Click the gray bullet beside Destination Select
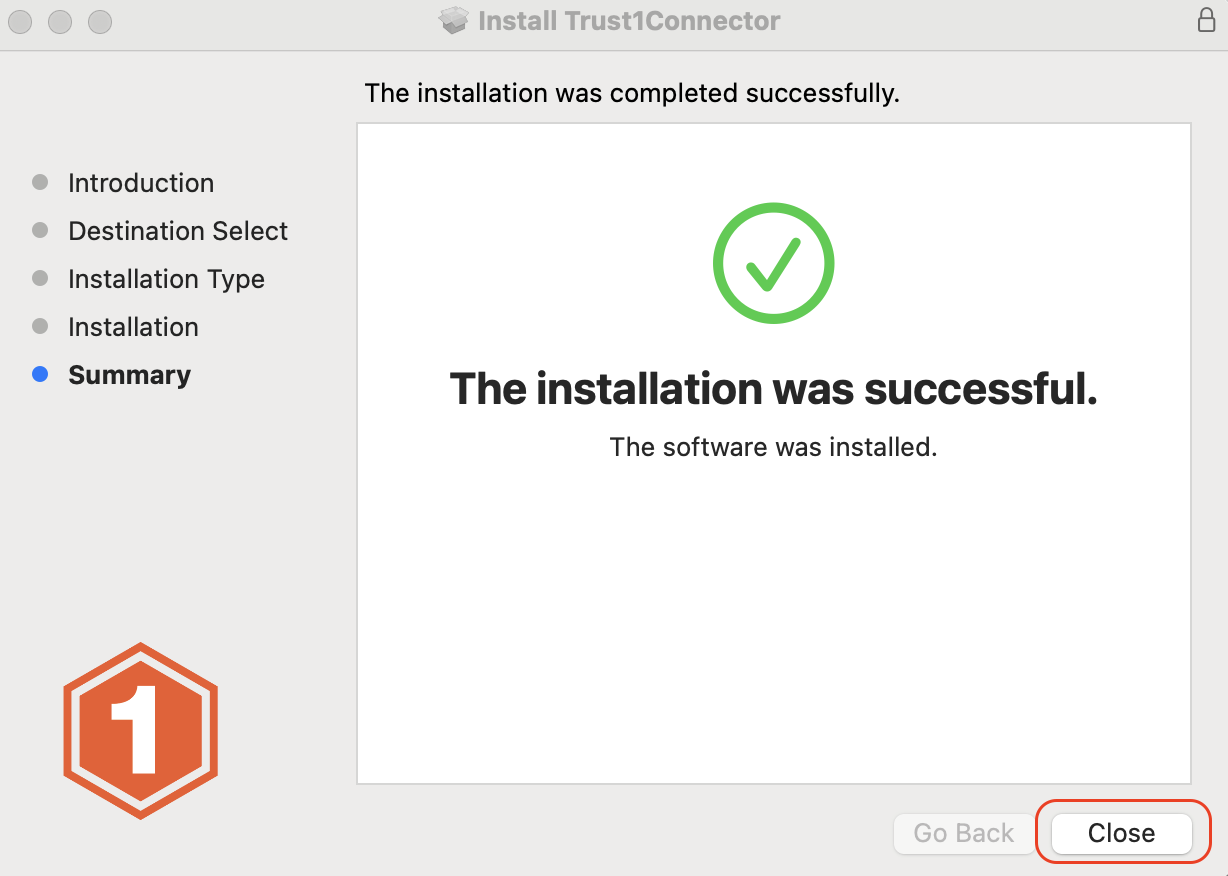The width and height of the screenshot is (1228, 876). tap(40, 230)
